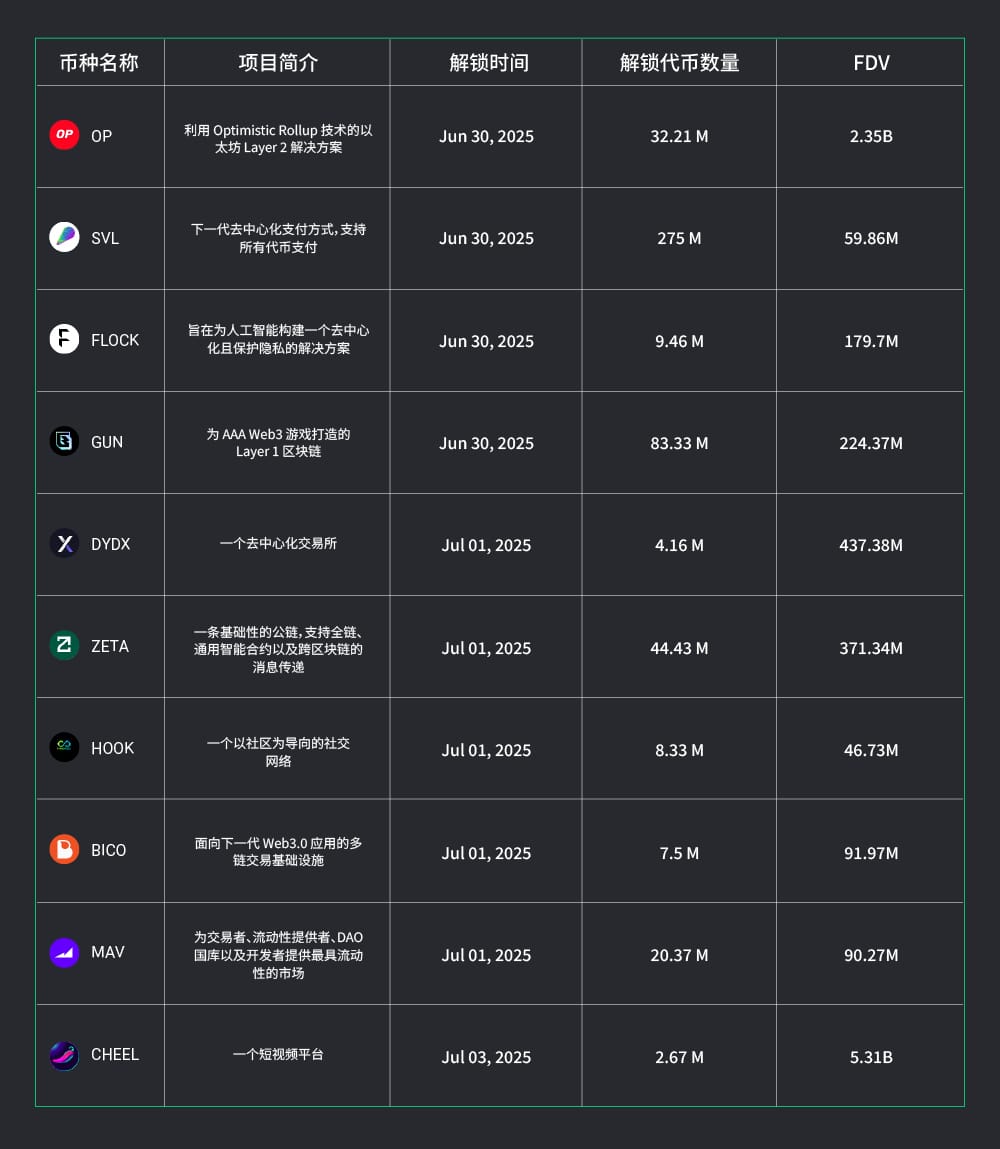This screenshot has height=1149, width=1000.
Task: Select the SVL token logo
Action: point(64,237)
